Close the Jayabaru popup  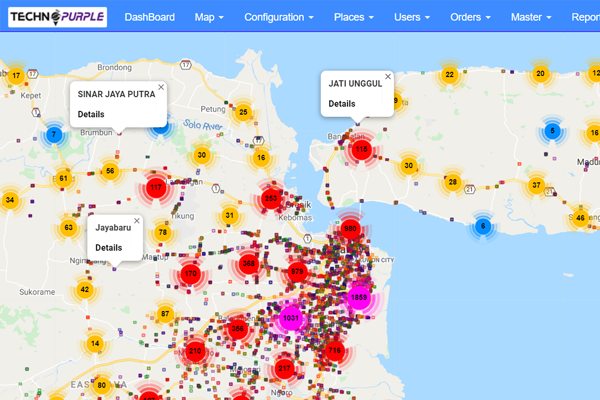pos(137,221)
